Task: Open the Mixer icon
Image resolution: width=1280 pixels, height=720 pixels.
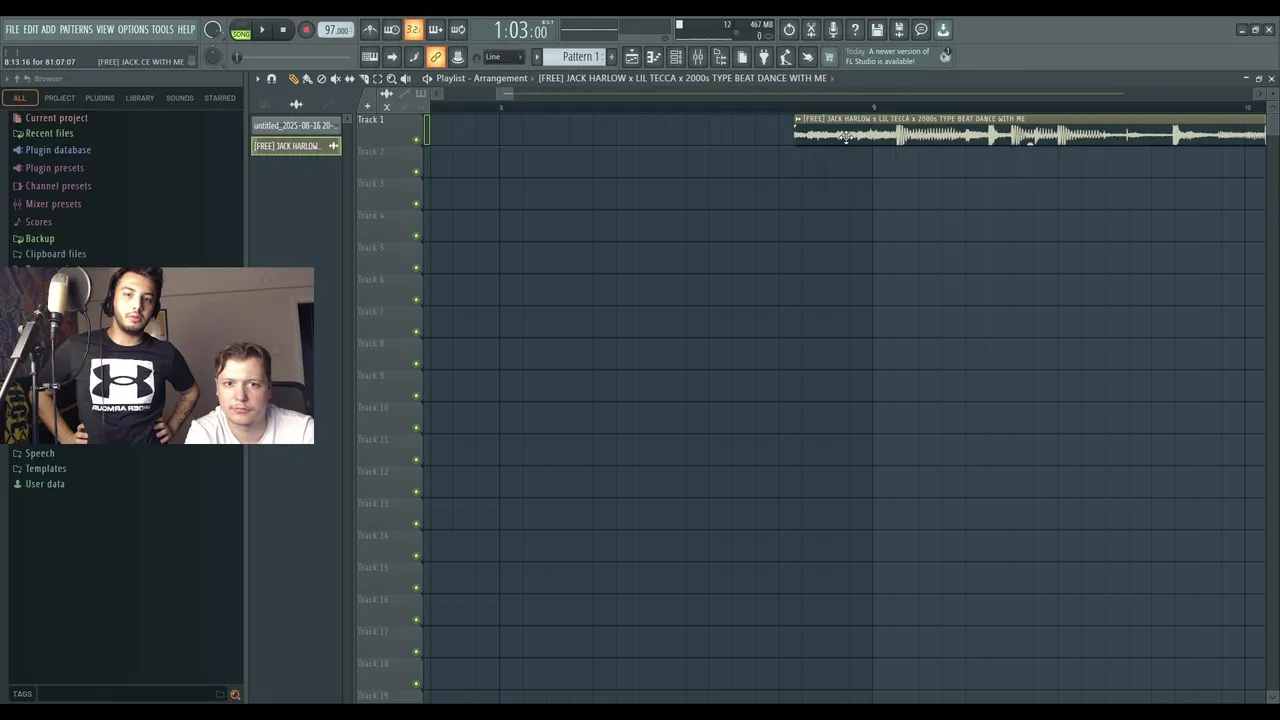Action: tap(698, 57)
